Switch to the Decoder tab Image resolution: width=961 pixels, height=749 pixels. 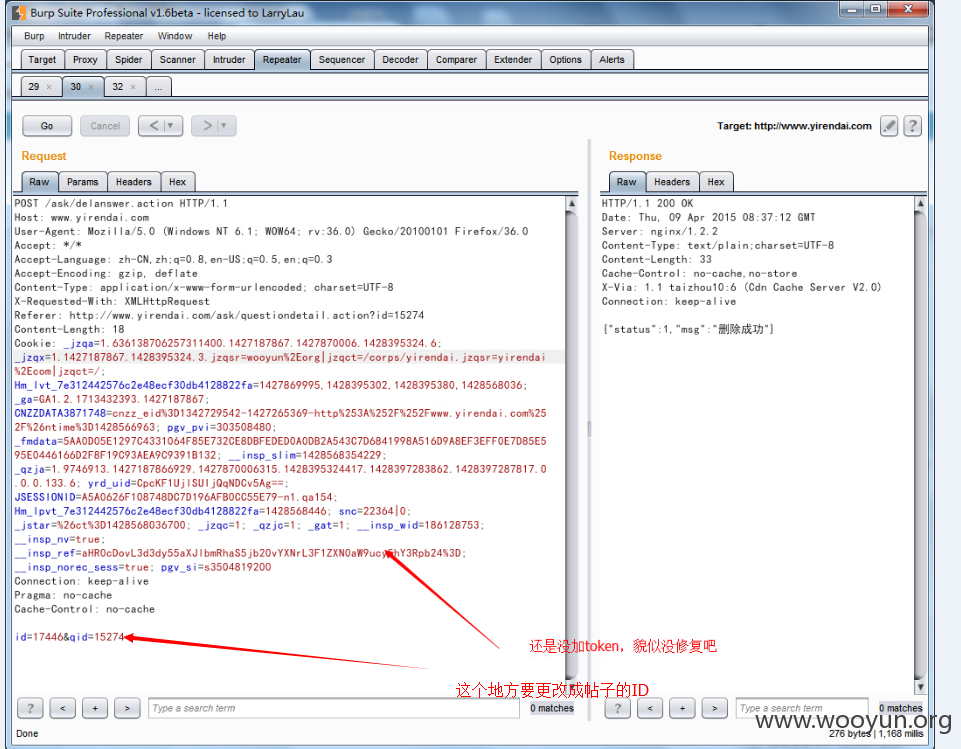click(x=400, y=59)
